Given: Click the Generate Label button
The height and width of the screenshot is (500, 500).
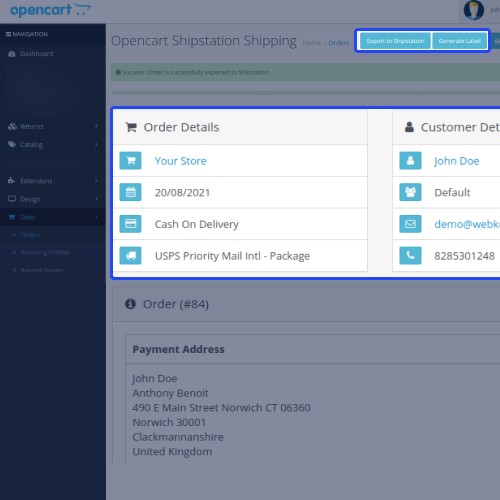Looking at the screenshot, I should pos(459,41).
